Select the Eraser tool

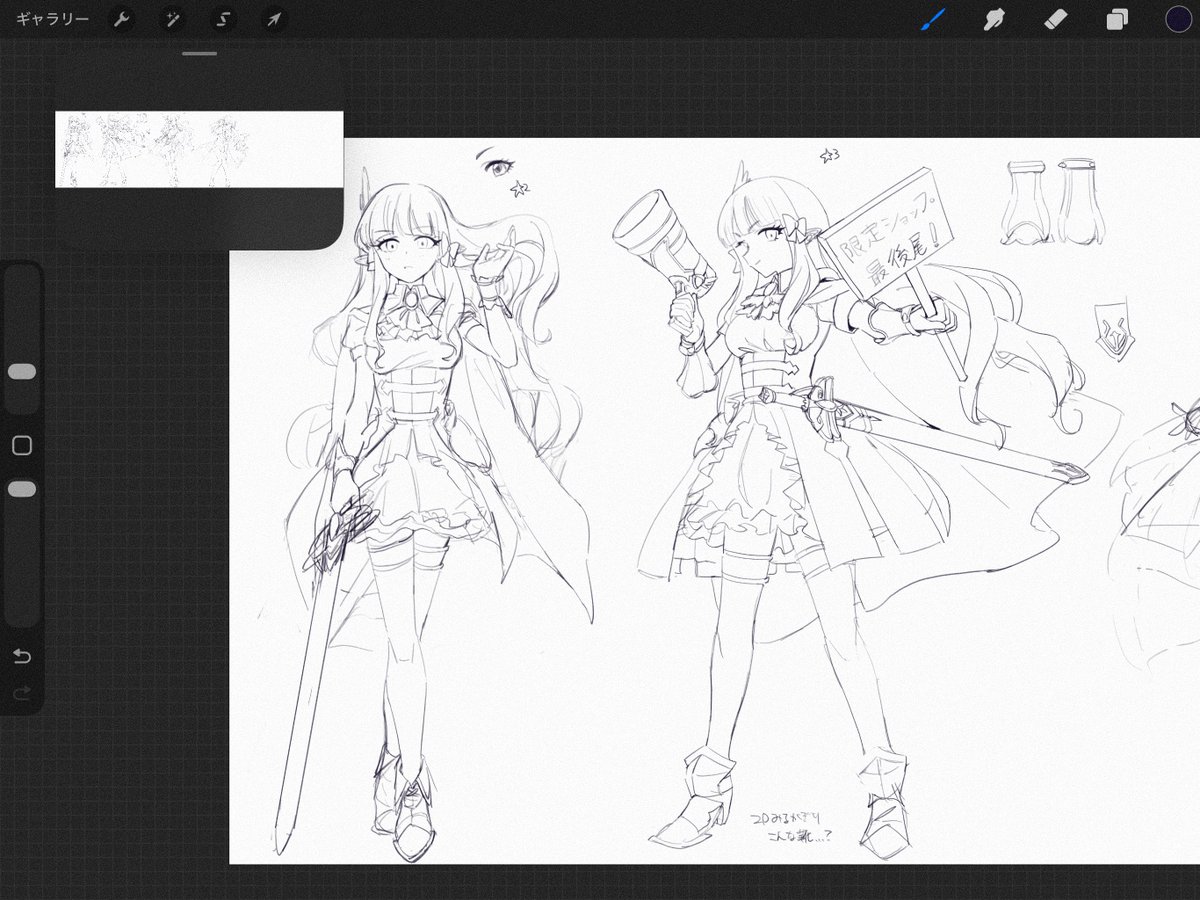coord(1056,19)
